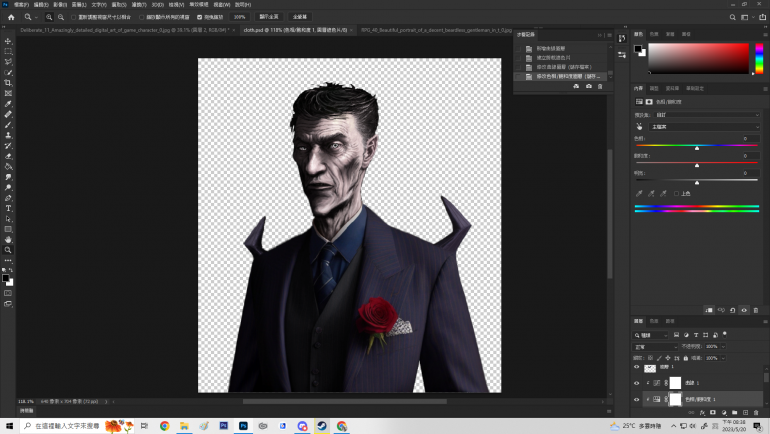Select the Crop tool
The image size is (770, 434).
coord(8,83)
